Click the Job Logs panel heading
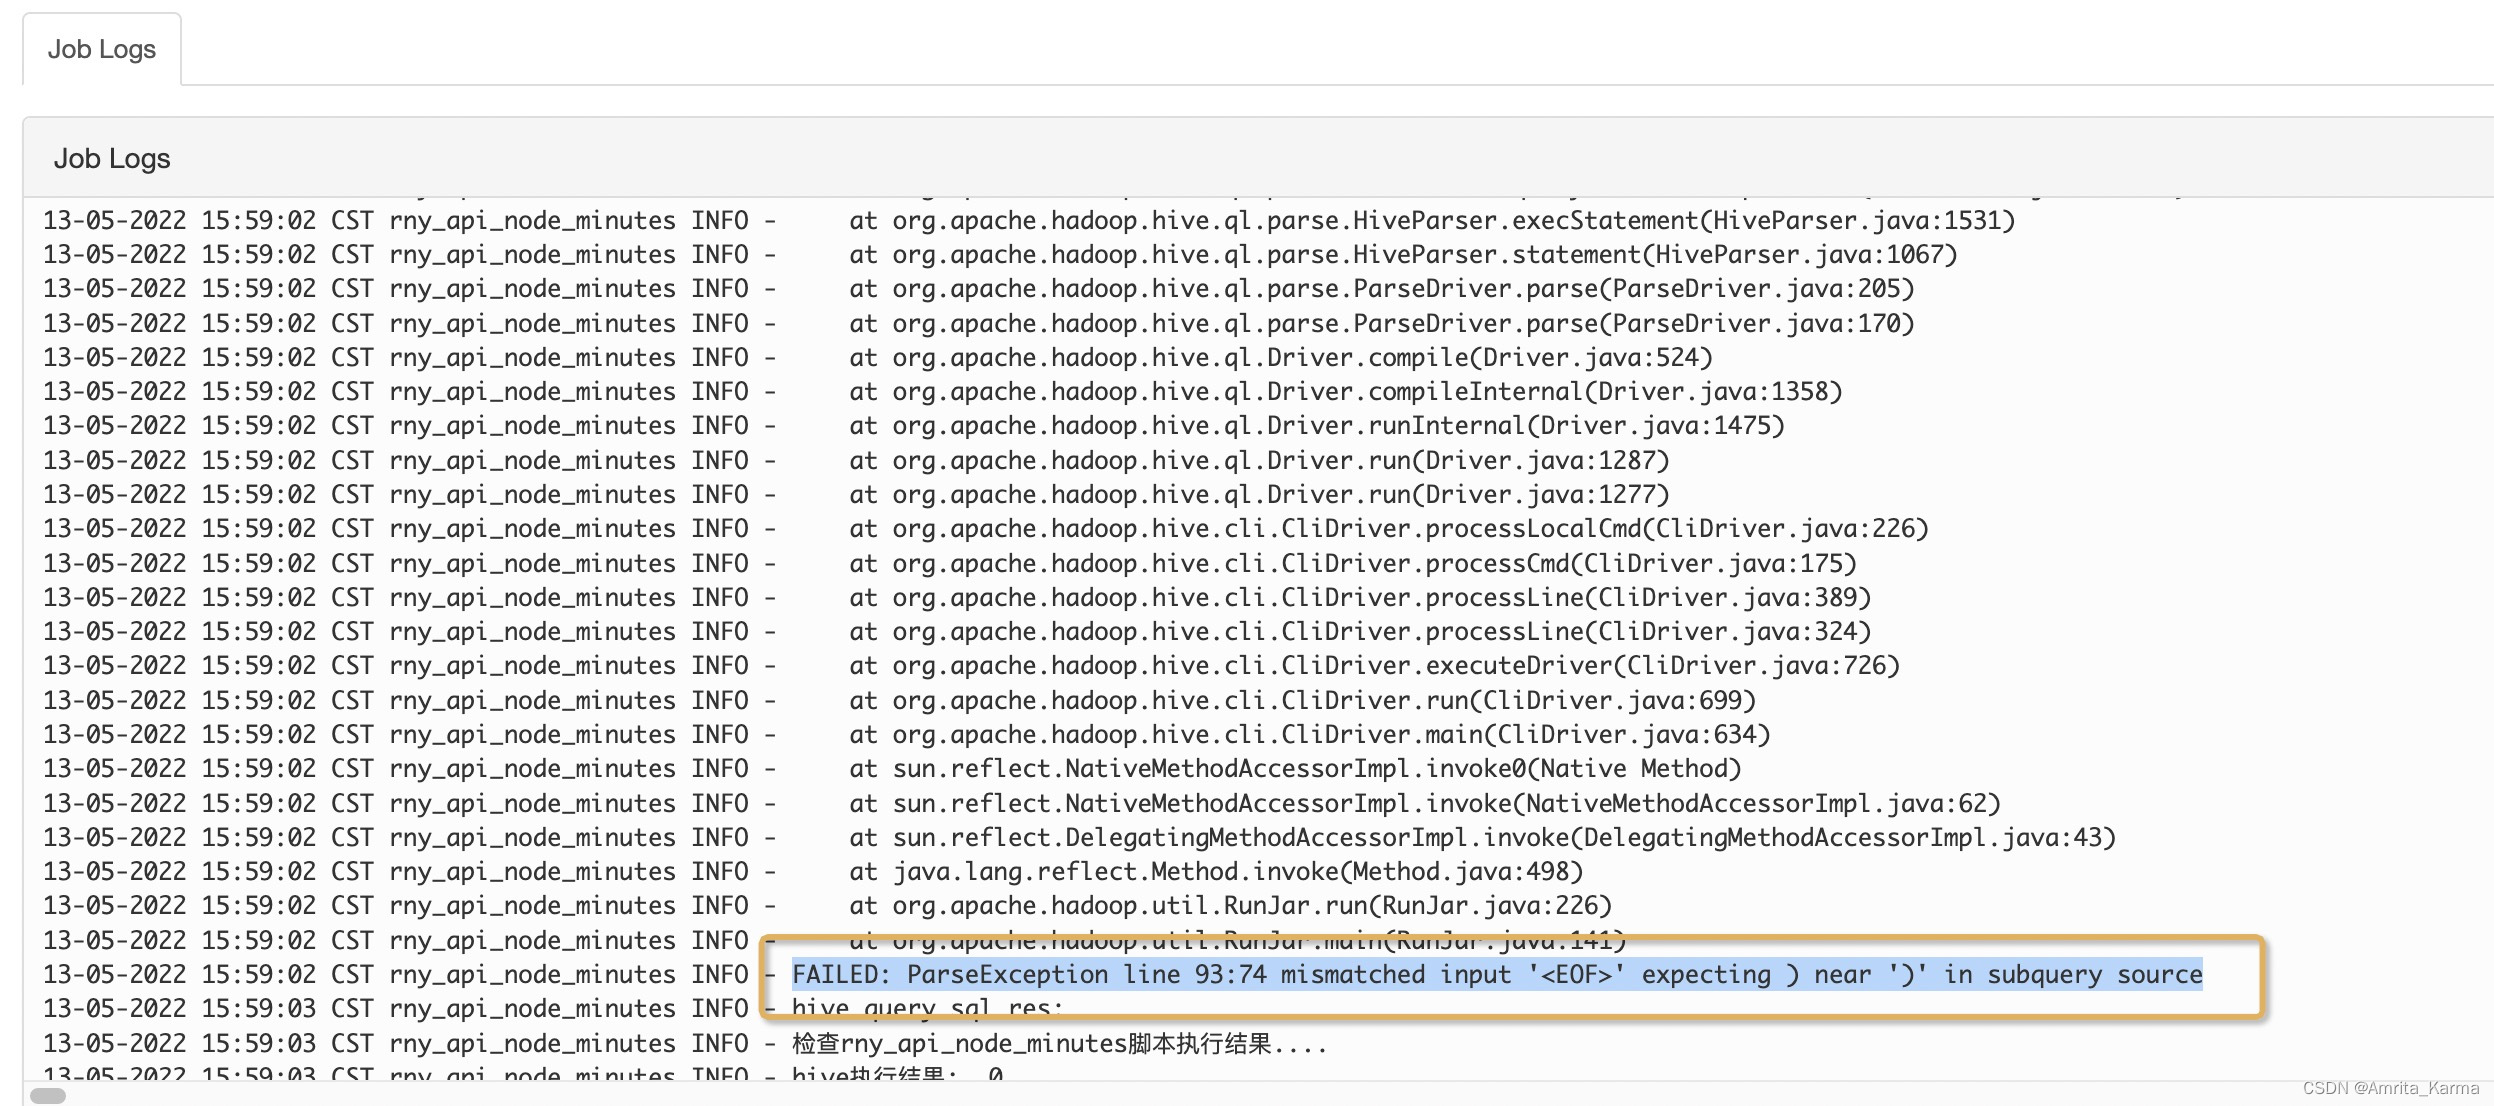 pos(112,159)
